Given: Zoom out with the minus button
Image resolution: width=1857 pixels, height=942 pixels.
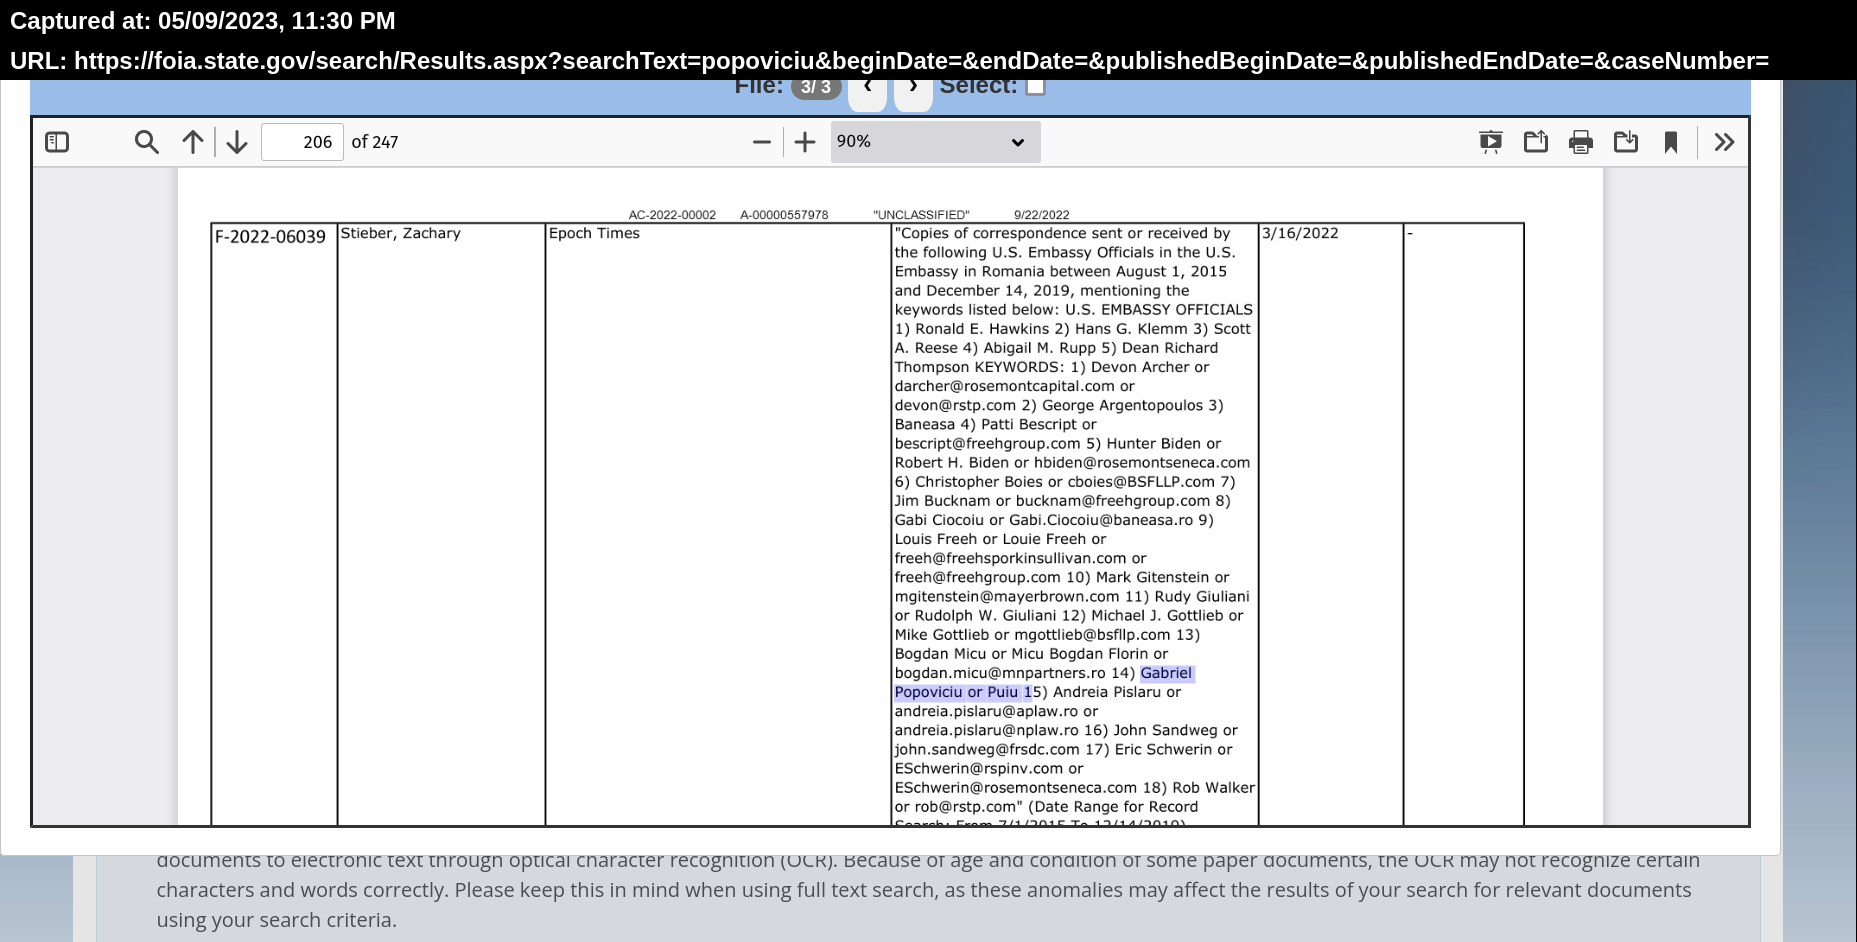Looking at the screenshot, I should point(762,142).
